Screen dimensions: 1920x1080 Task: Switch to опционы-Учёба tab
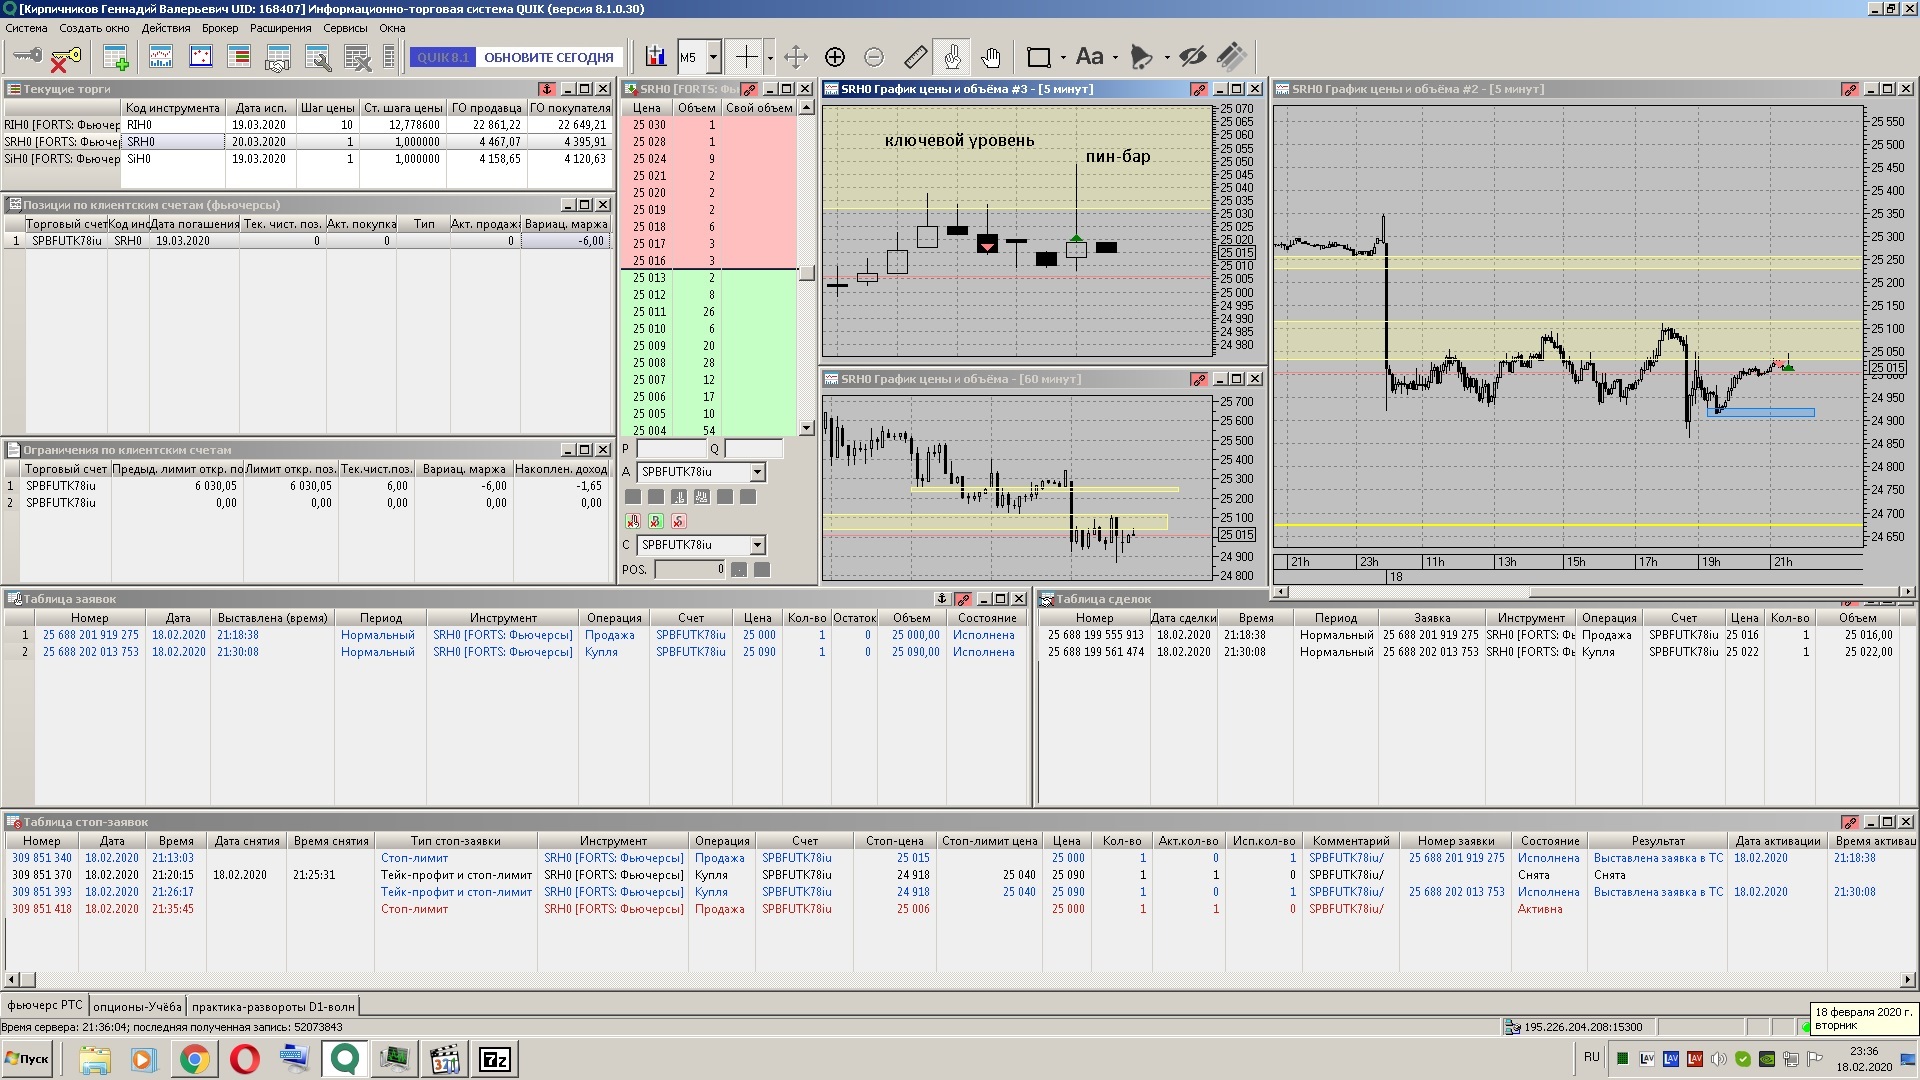138,1006
